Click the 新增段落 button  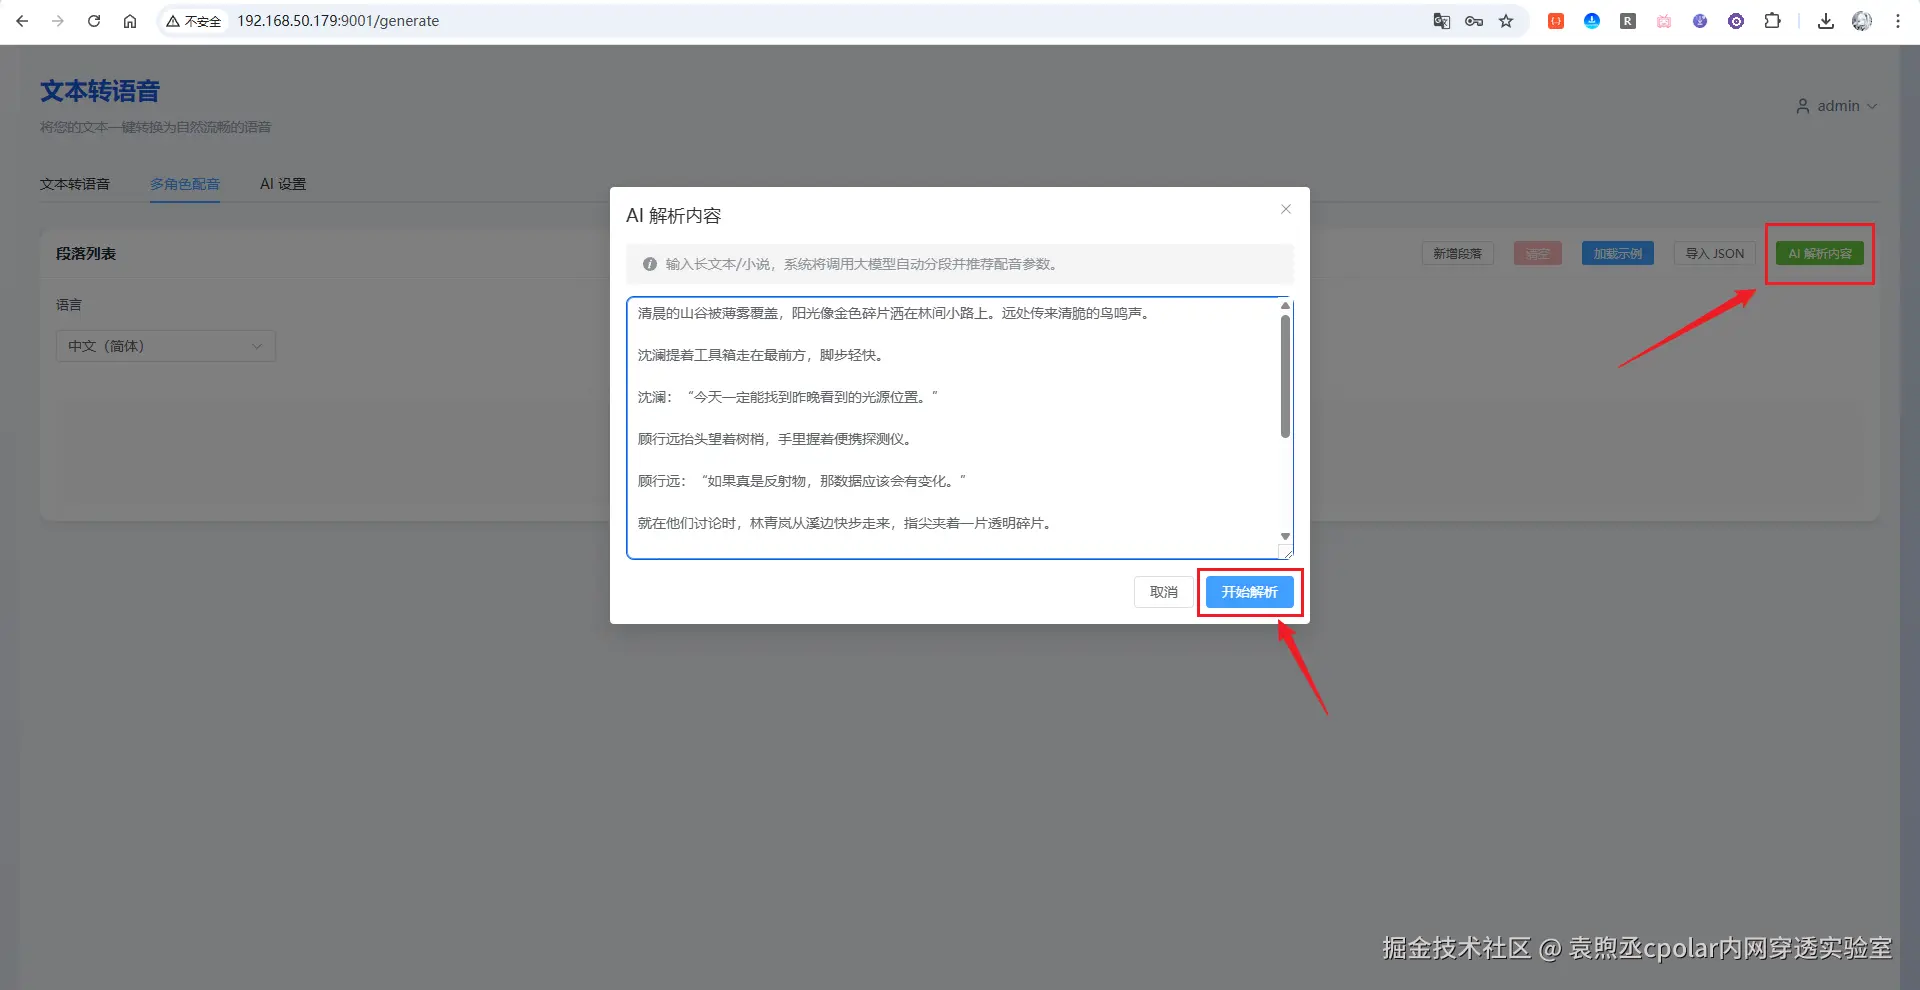tap(1457, 254)
